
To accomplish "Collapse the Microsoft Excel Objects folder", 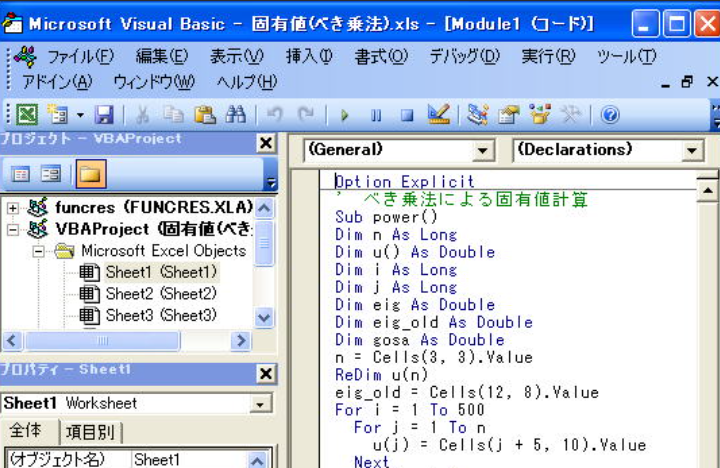I will tap(39, 251).
